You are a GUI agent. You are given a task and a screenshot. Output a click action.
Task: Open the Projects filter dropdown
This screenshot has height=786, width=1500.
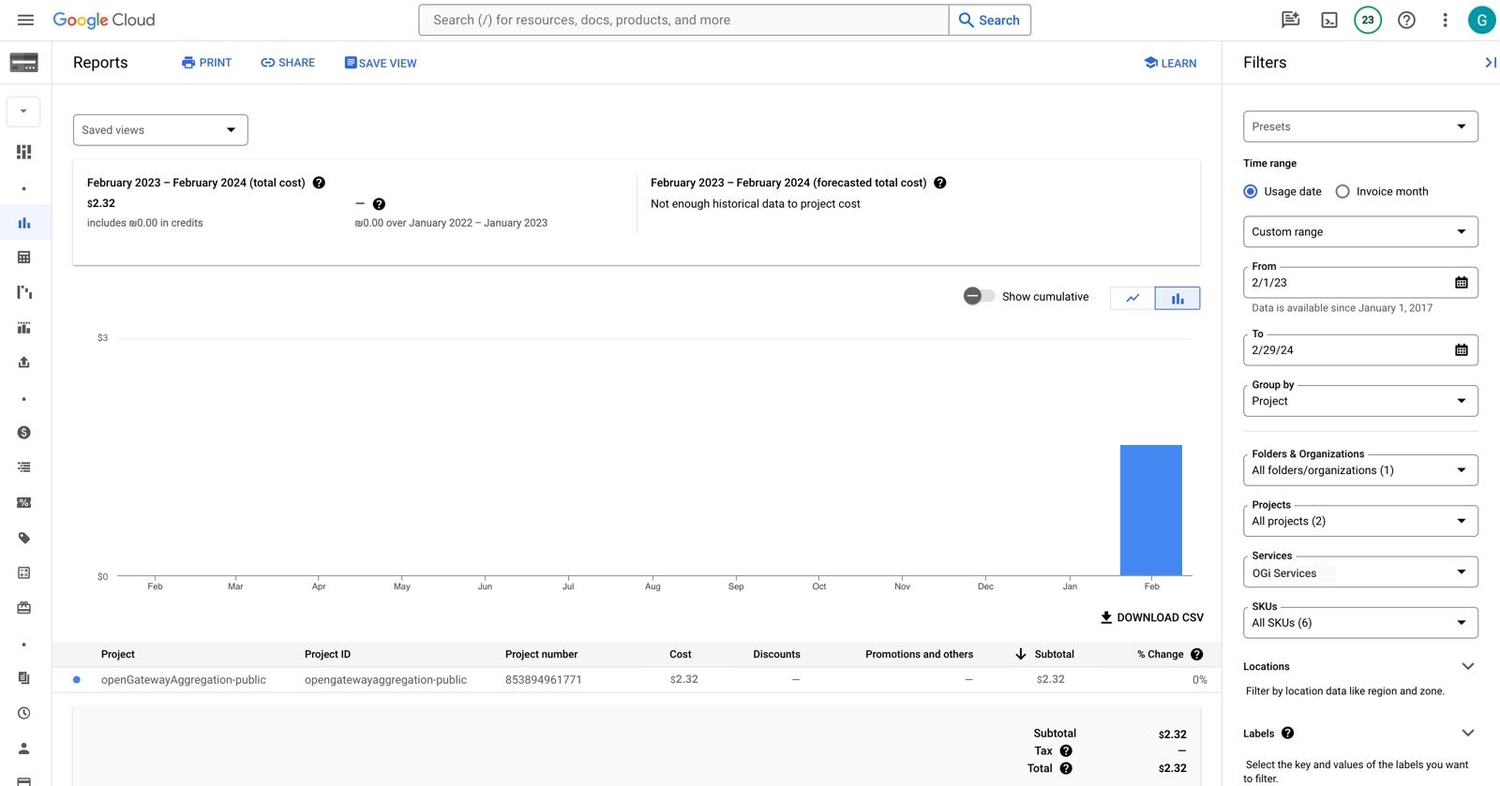[x=1360, y=521]
